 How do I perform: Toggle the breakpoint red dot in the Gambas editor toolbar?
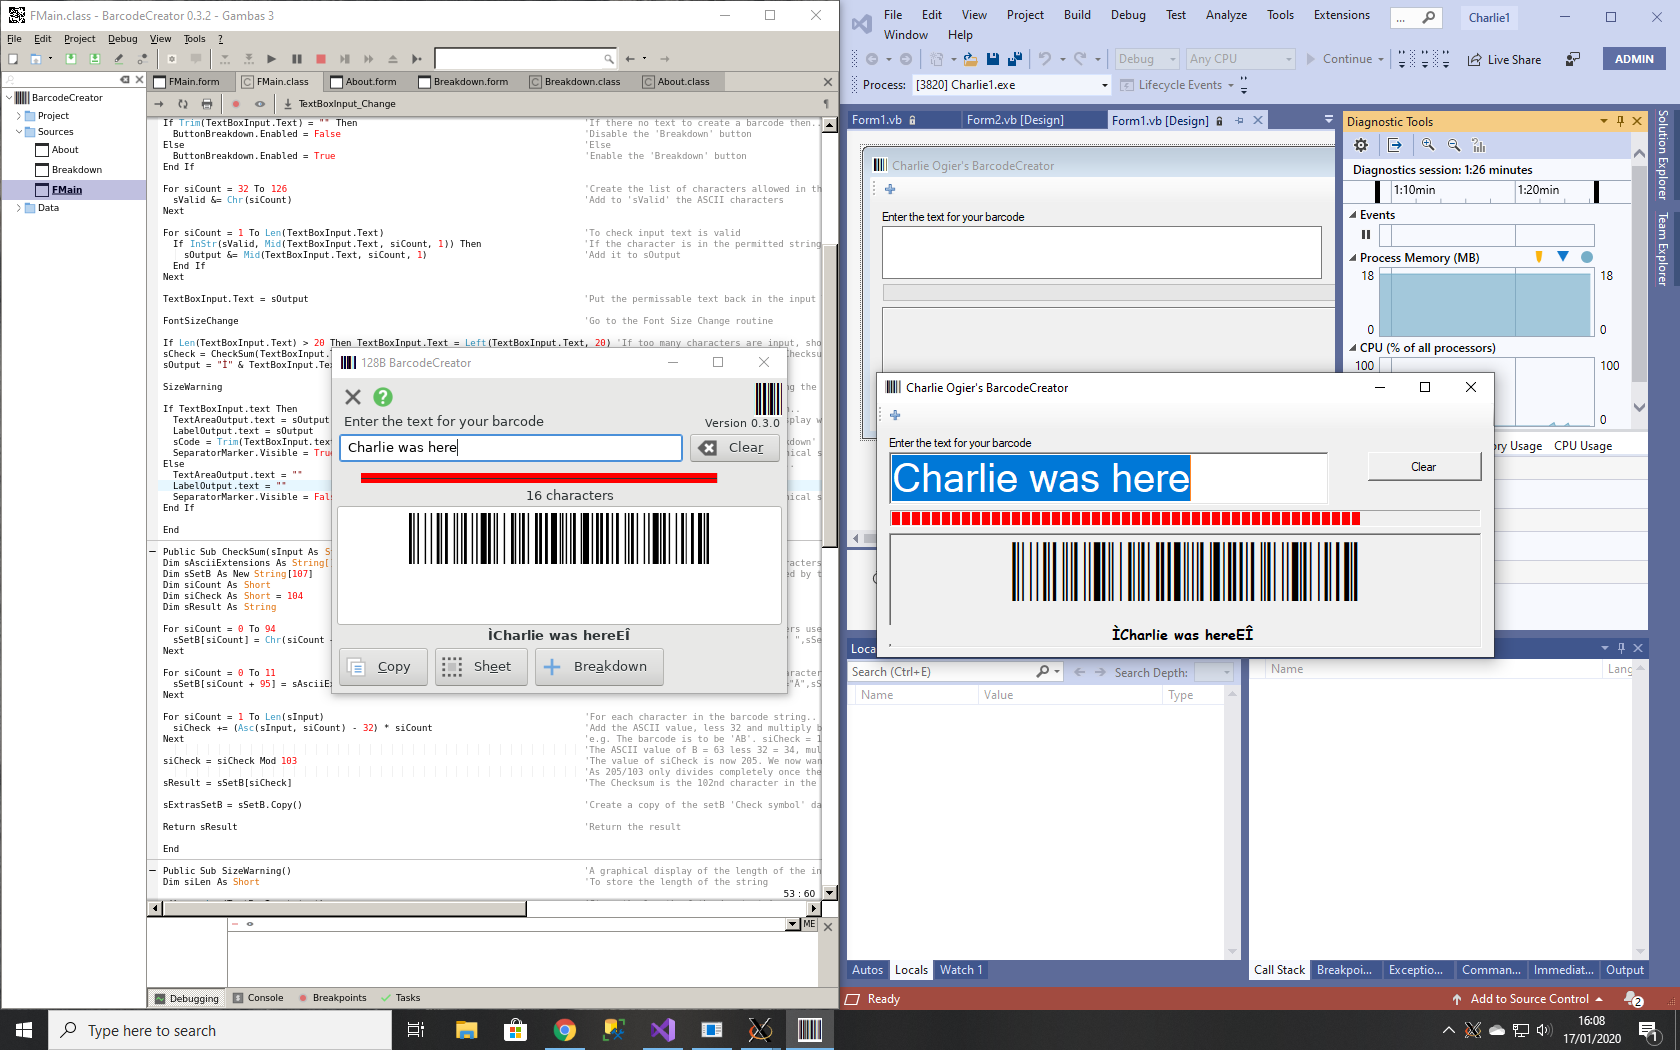pos(236,103)
